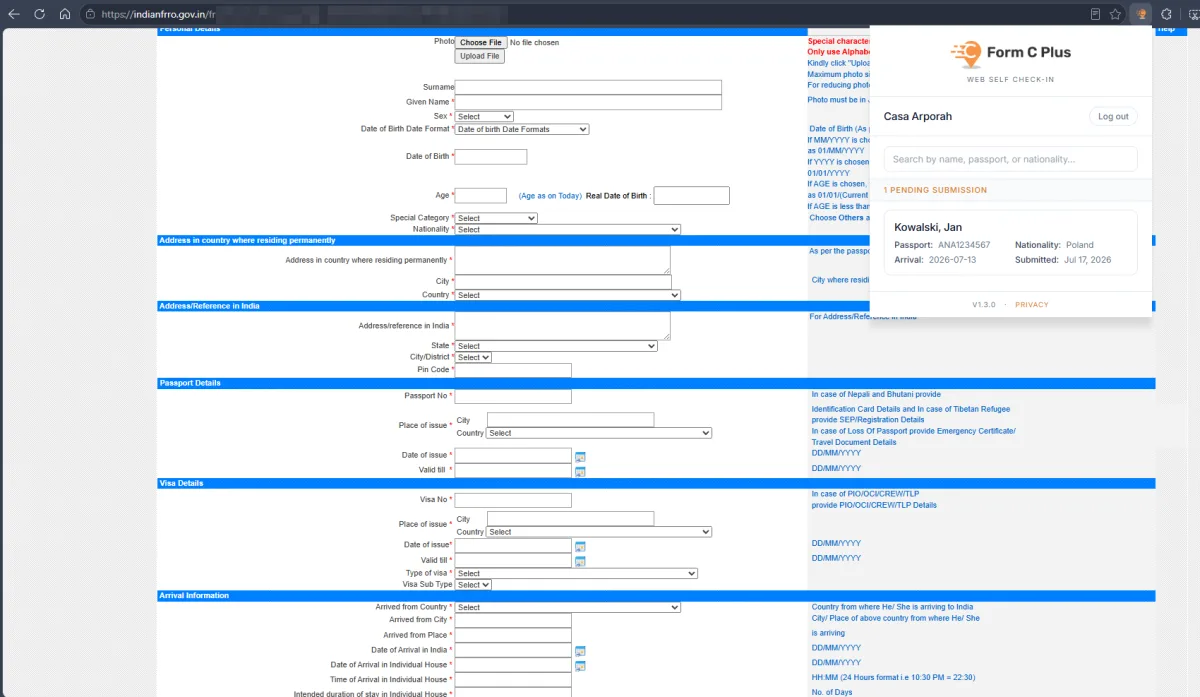Focus the Visa No field
1200x697 pixels.
click(x=513, y=500)
